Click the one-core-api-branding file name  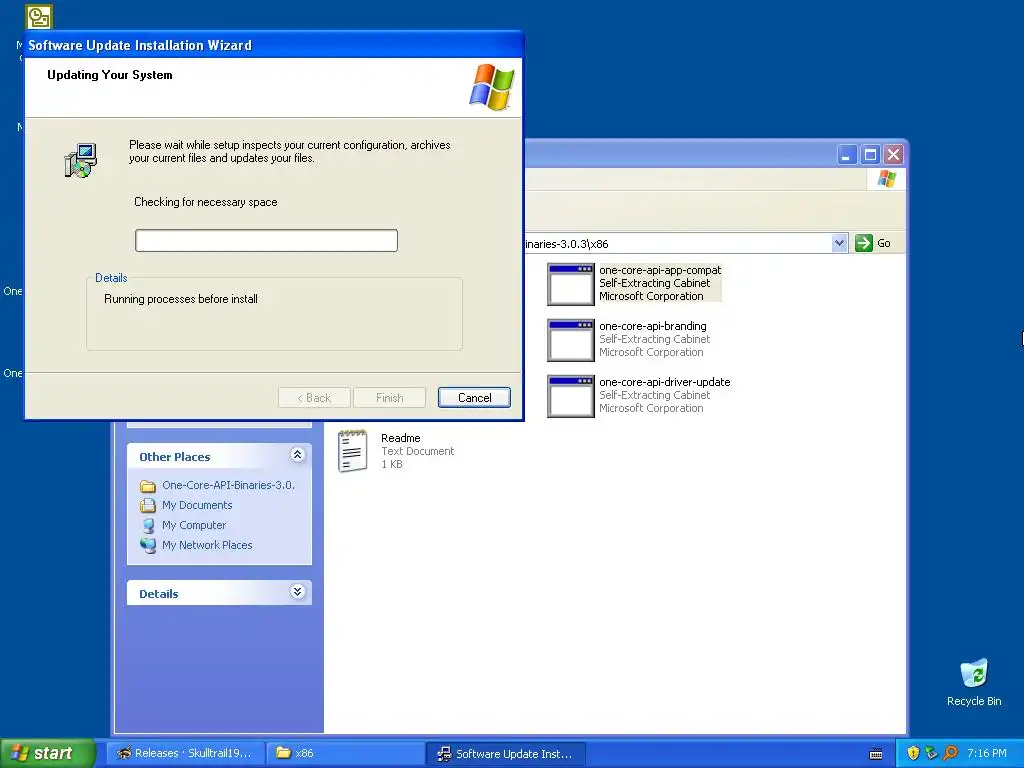(652, 326)
